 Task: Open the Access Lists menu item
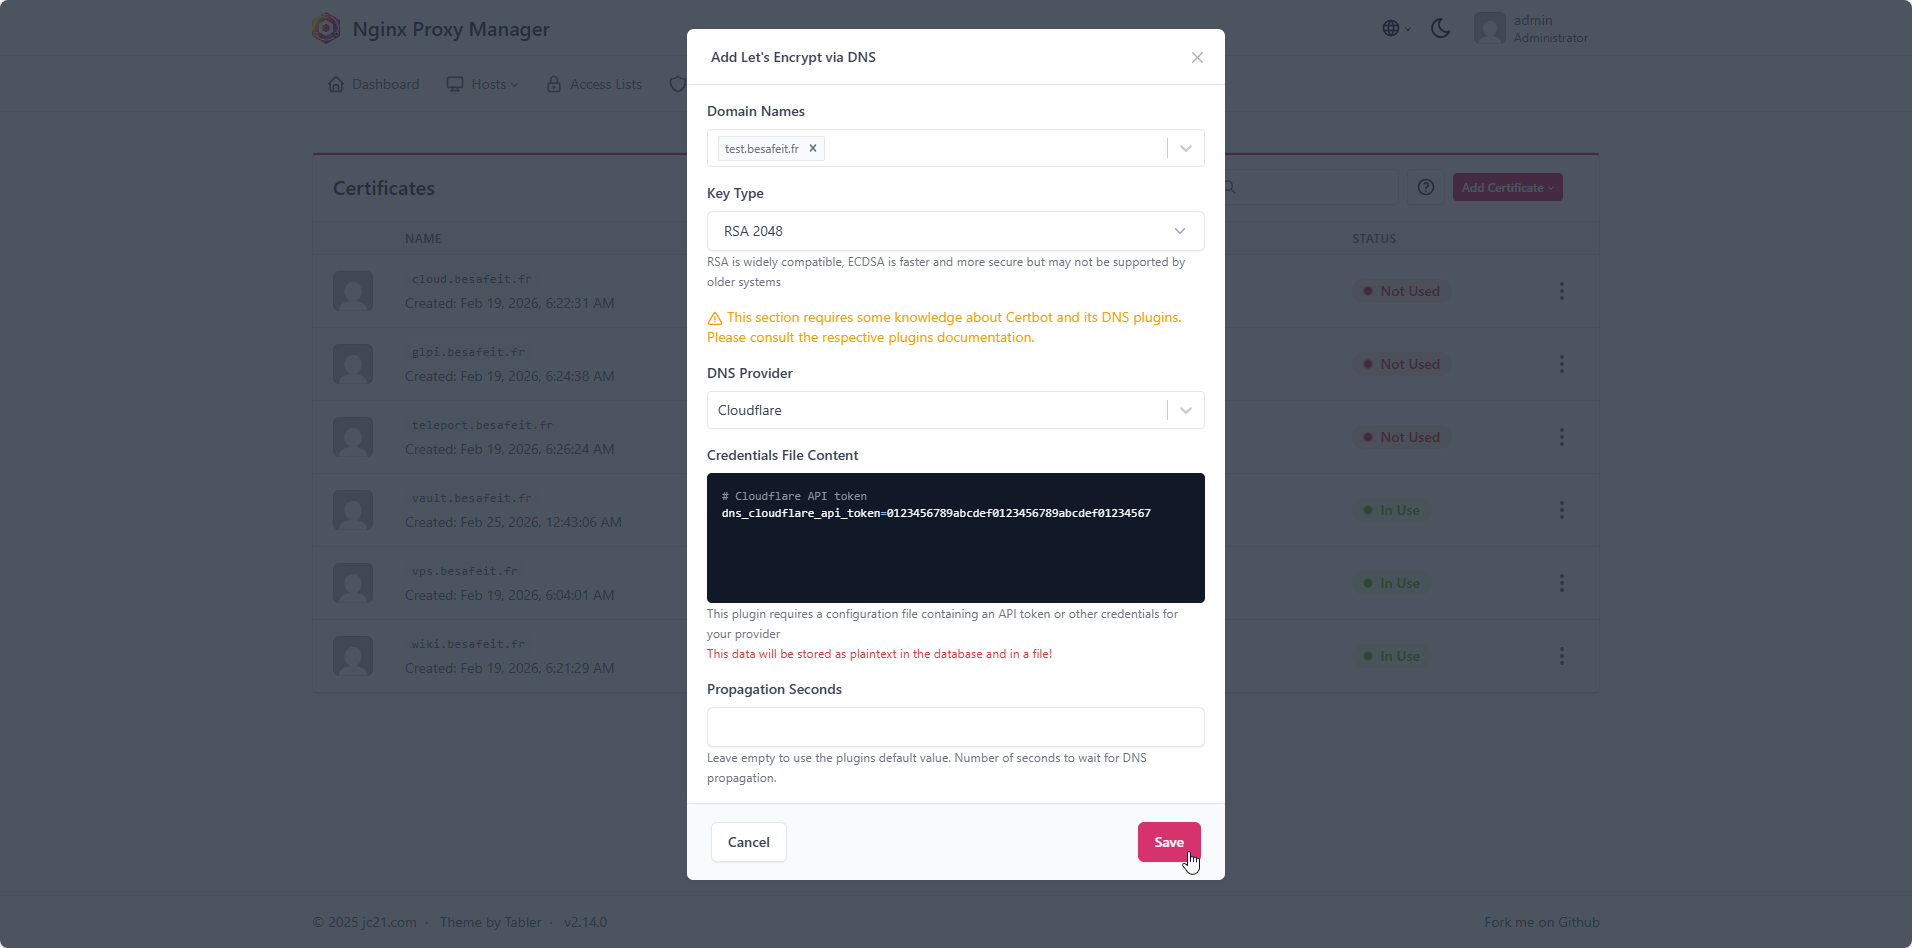point(594,84)
